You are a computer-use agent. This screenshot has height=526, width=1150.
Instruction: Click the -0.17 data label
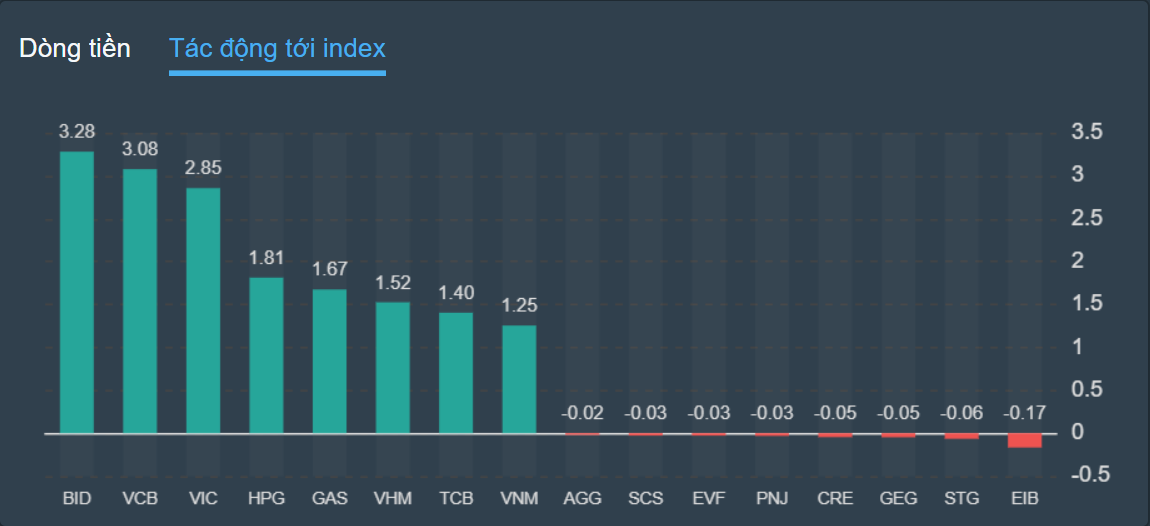(1025, 413)
